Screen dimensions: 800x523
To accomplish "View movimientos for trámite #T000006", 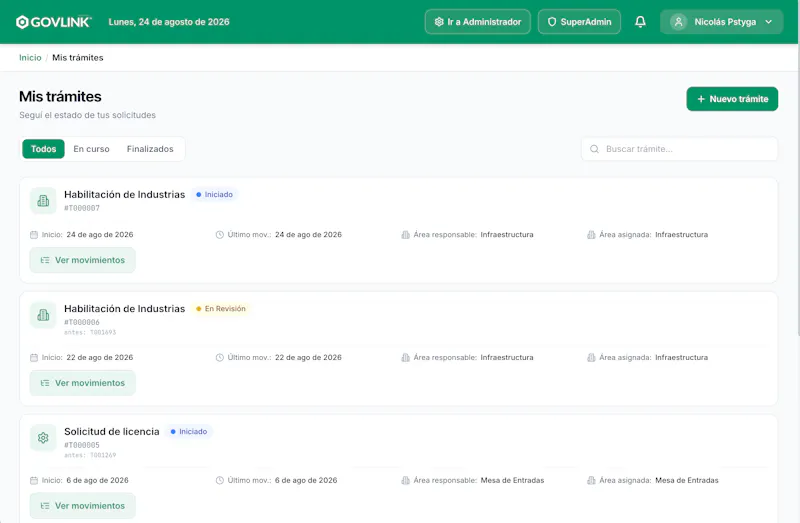I will [x=83, y=383].
